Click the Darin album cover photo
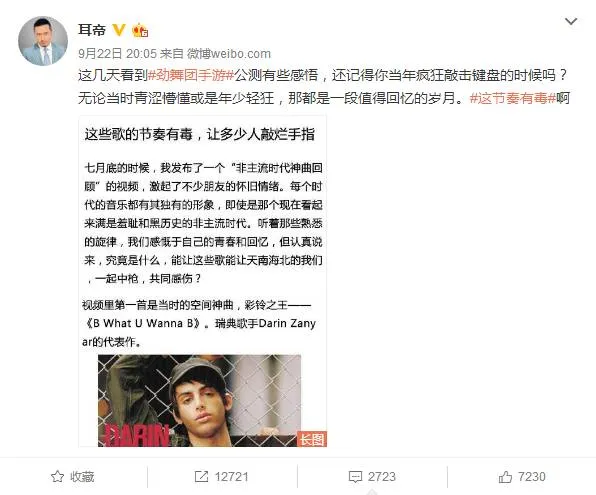The width and height of the screenshot is (596, 495). tap(200, 401)
